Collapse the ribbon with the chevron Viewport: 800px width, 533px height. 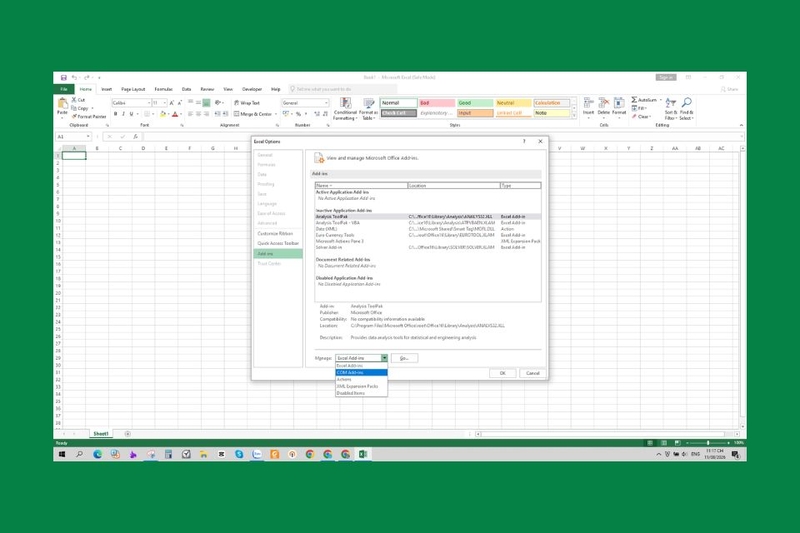[741, 125]
